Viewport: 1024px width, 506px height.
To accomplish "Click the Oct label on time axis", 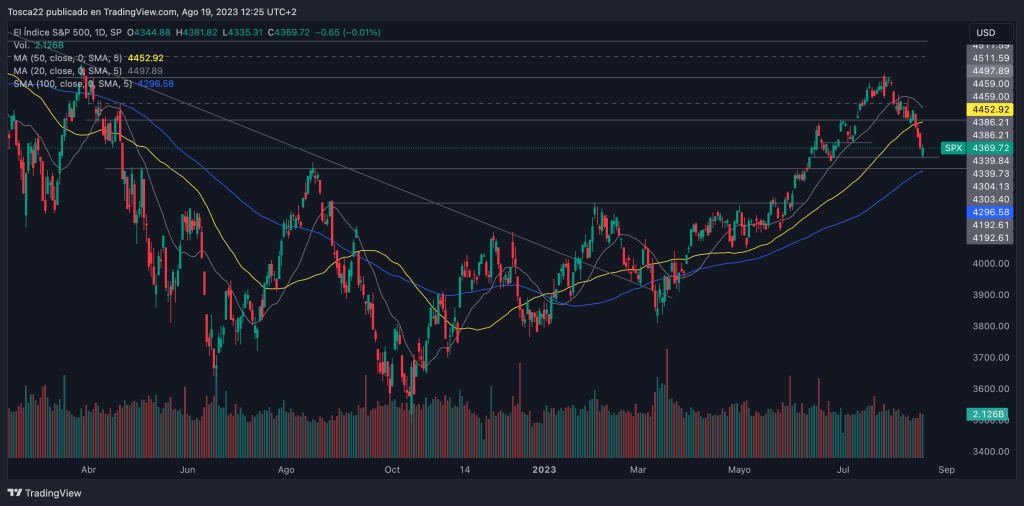I will tap(392, 468).
